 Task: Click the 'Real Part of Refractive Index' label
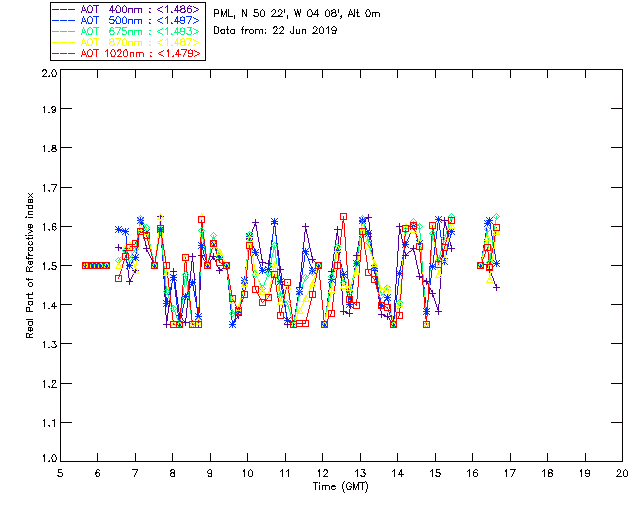point(30,265)
